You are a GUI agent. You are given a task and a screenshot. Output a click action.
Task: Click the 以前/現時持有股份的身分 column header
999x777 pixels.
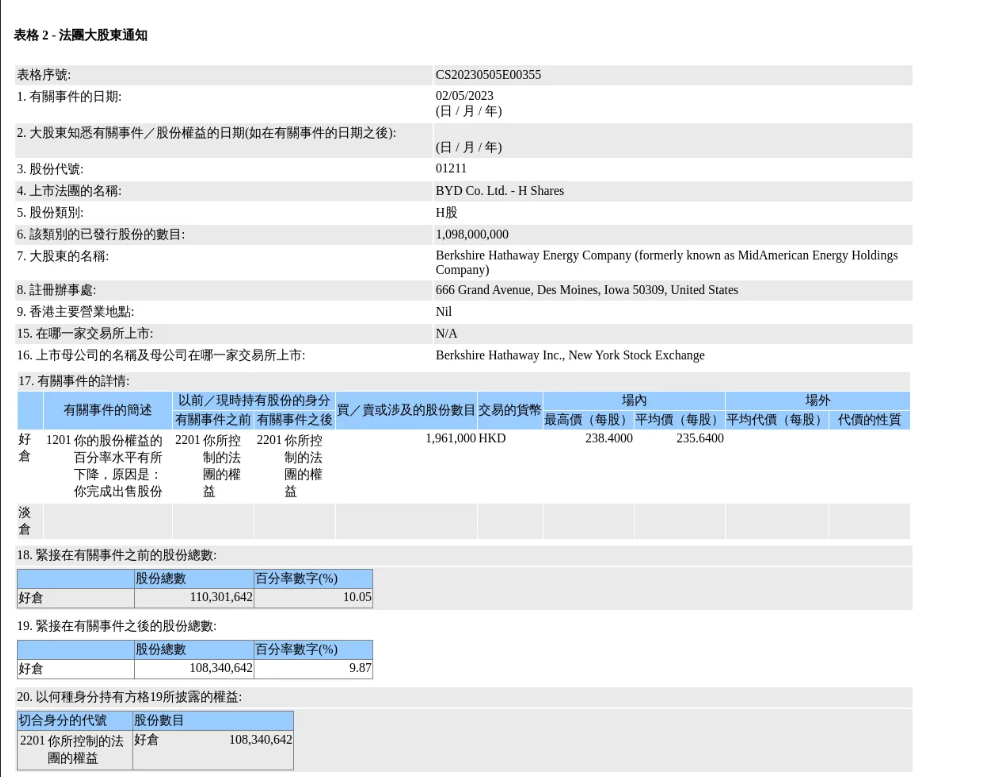point(254,401)
